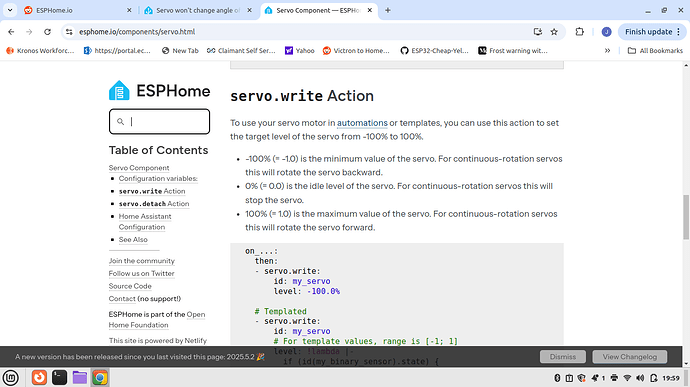Open the battery power tray icon

[x=653, y=378]
